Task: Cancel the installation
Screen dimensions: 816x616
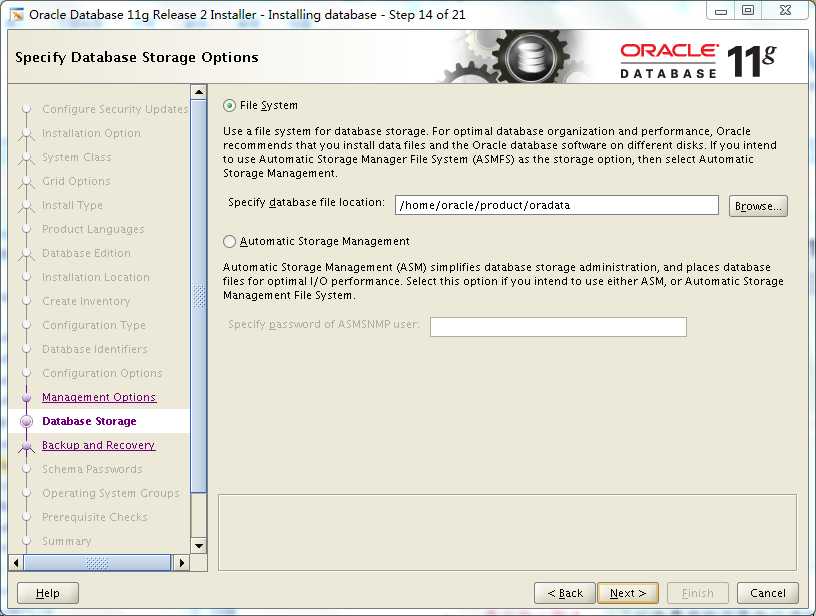Action: [x=768, y=593]
